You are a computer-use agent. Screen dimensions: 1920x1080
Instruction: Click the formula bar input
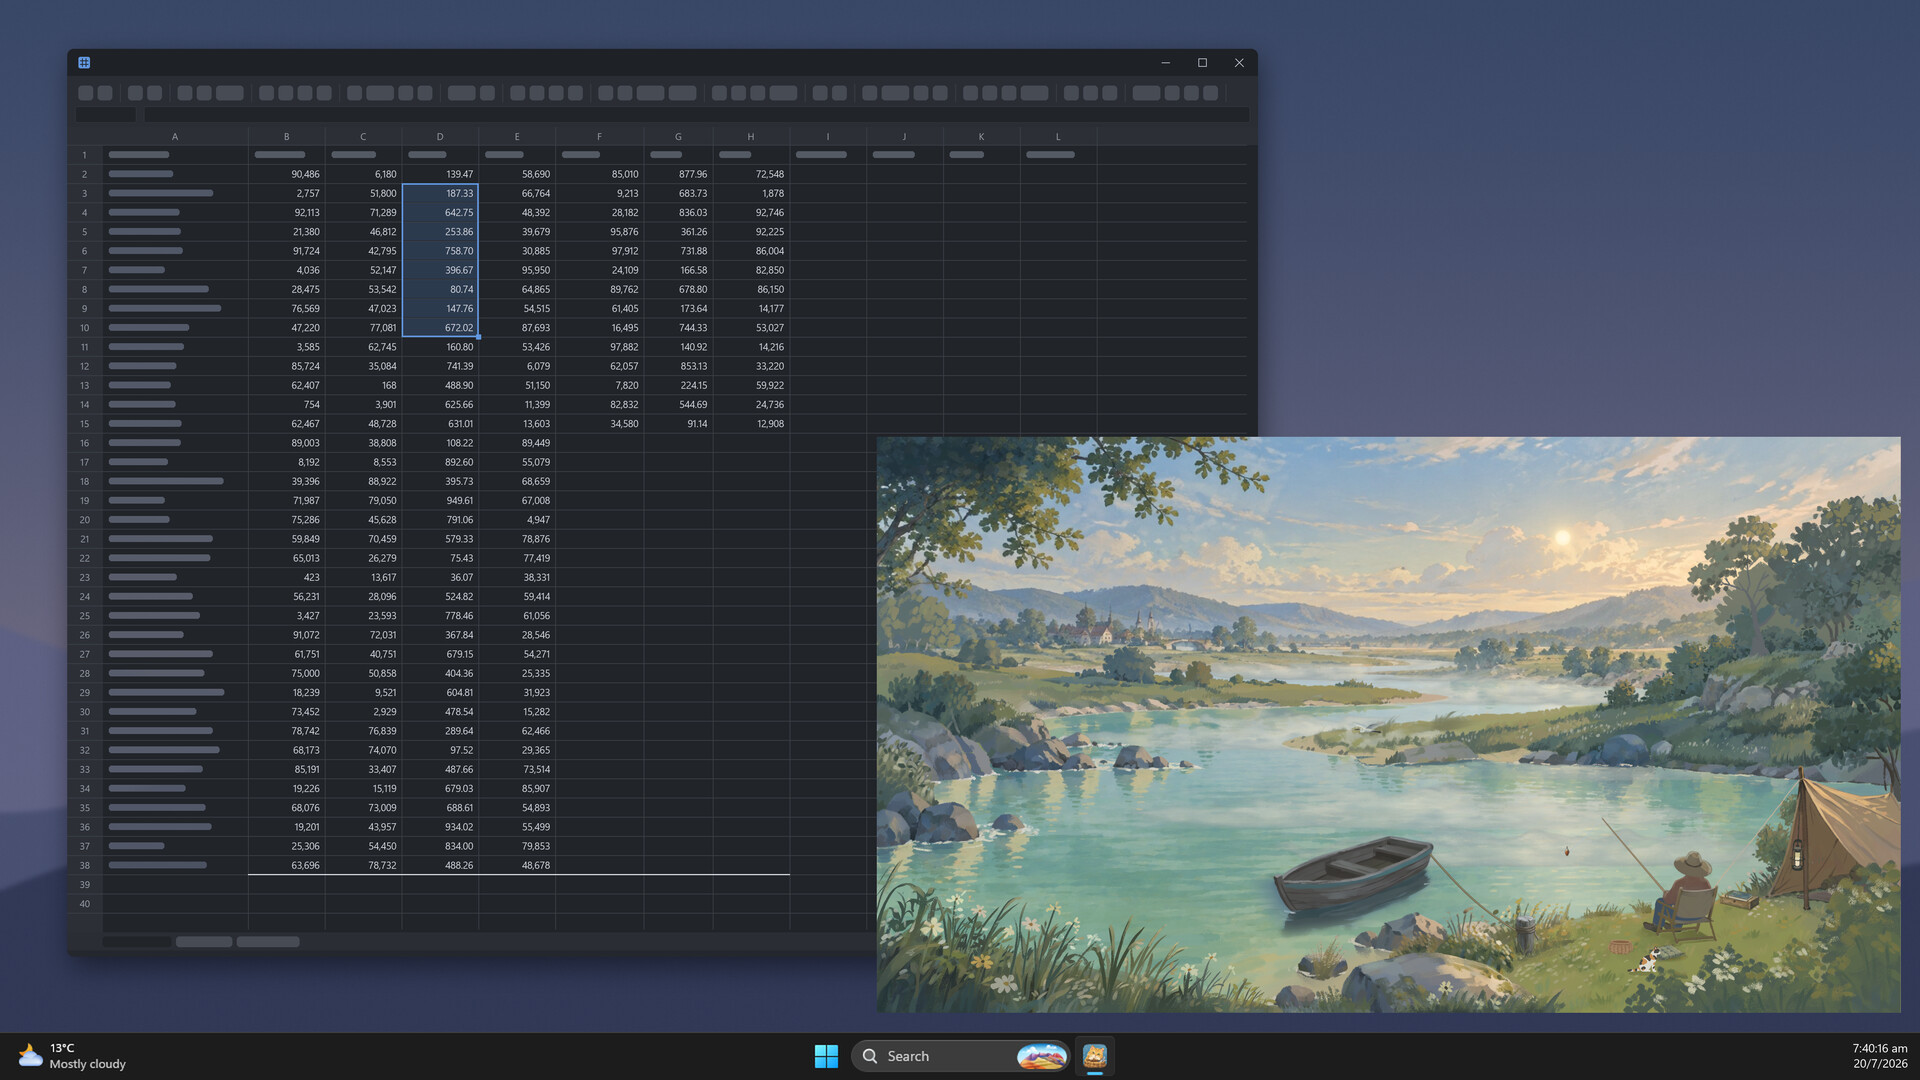(696, 114)
